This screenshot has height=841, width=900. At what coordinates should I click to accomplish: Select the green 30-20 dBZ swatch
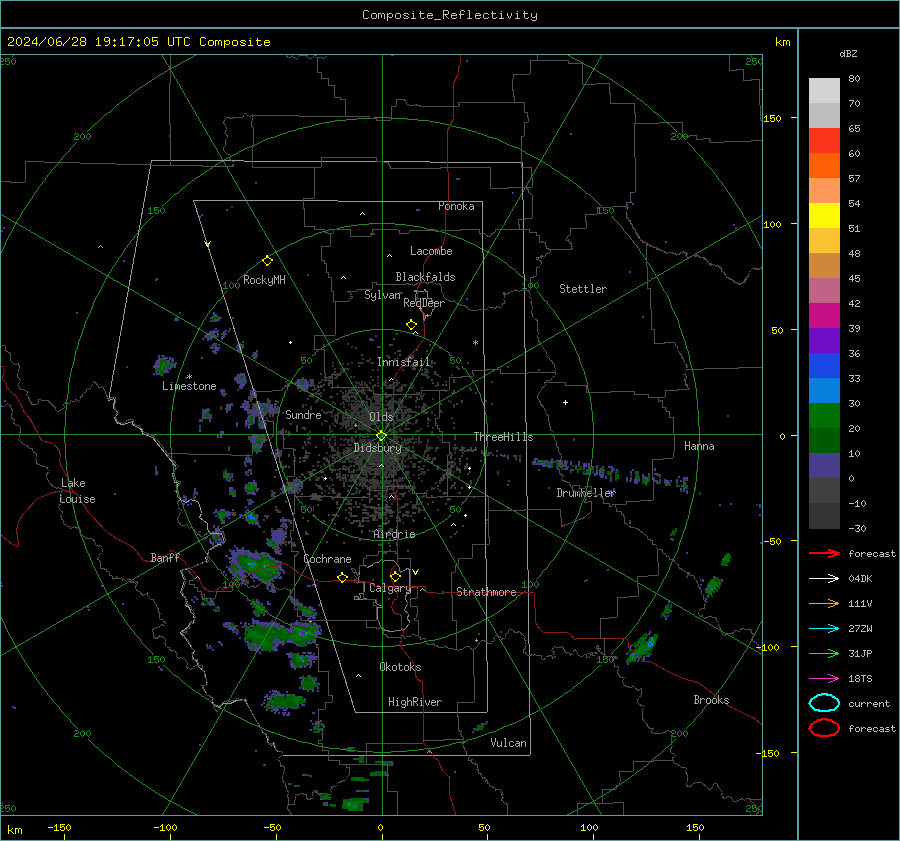(824, 415)
